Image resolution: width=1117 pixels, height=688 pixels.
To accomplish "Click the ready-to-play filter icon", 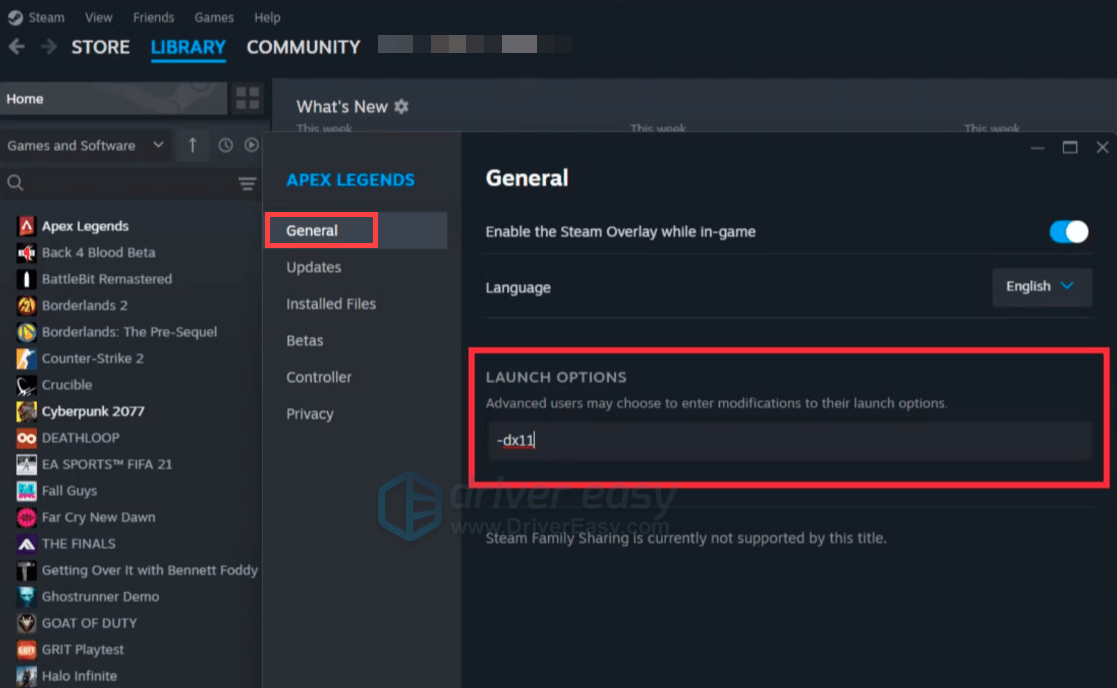I will tap(251, 146).
